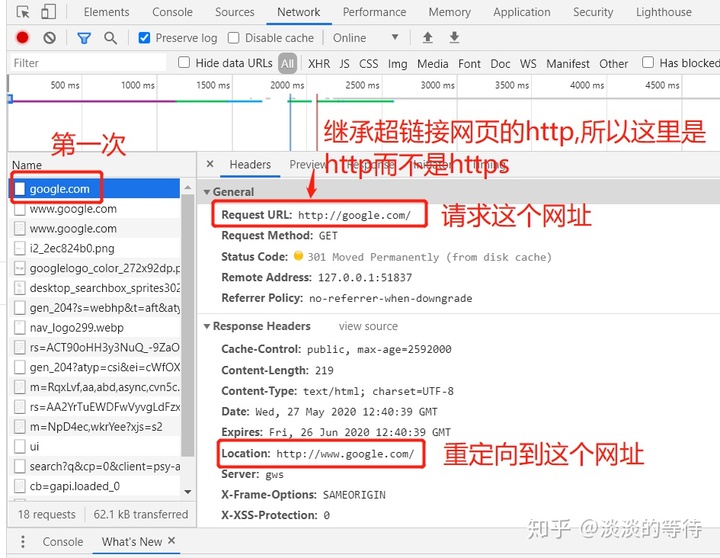The height and width of the screenshot is (558, 720).
Task: Filter requests by Font
Action: pos(469,63)
